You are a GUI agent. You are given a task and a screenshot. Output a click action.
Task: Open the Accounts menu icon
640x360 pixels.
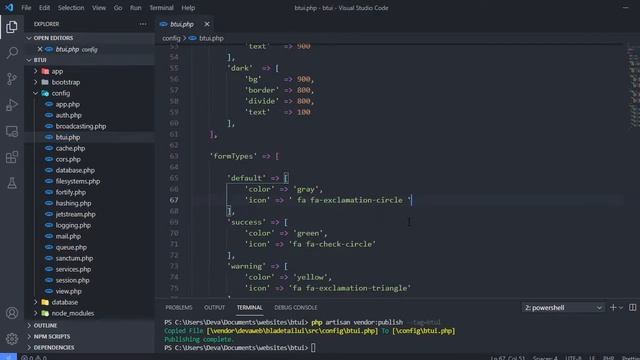coord(12,313)
